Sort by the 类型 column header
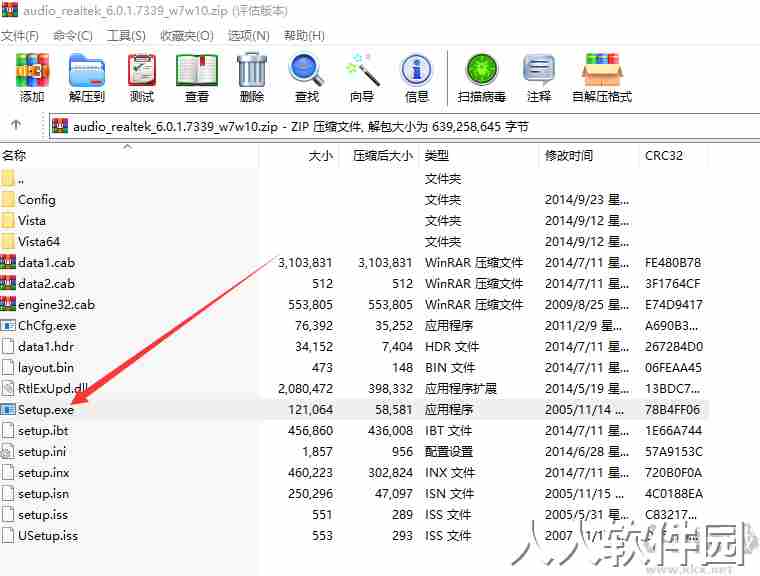760x576 pixels. click(x=437, y=156)
